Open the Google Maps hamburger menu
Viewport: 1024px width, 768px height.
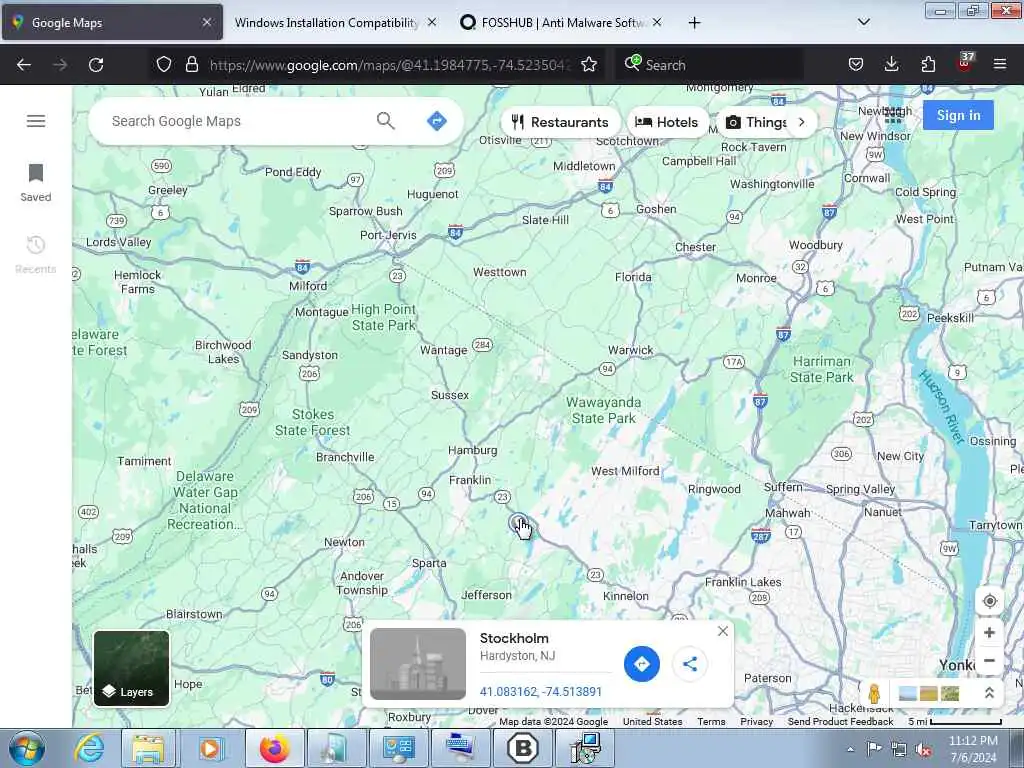pos(36,121)
